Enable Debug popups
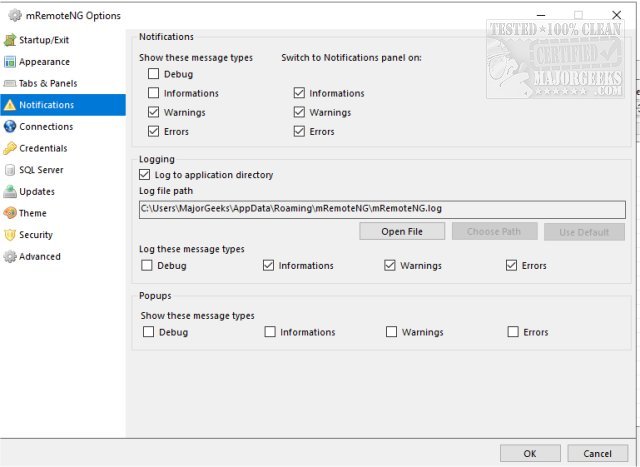The width and height of the screenshot is (640, 467). pos(149,332)
